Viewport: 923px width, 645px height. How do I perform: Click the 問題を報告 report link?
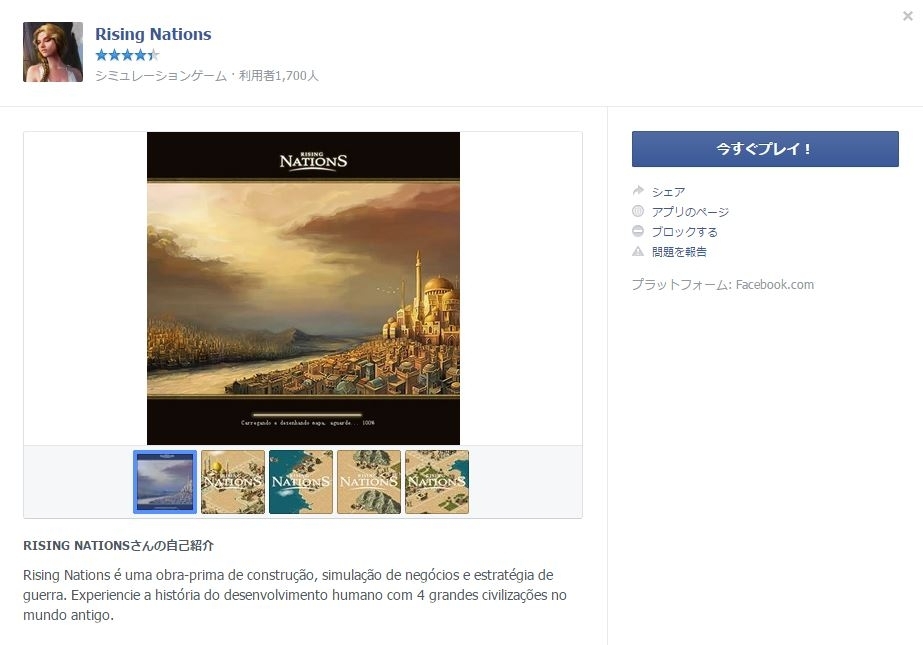point(679,252)
